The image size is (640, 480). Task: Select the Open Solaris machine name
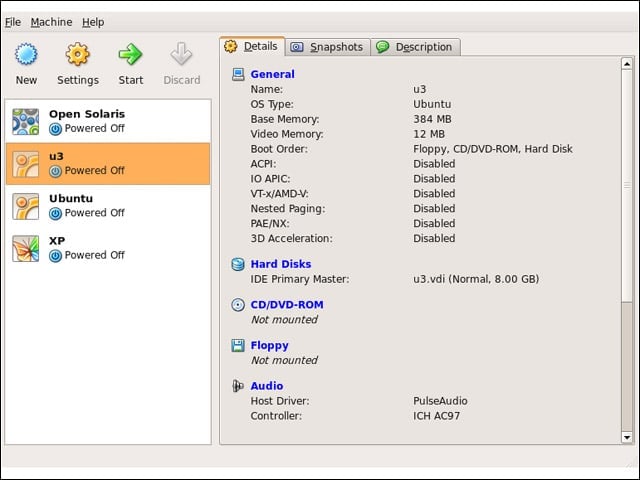[87, 114]
